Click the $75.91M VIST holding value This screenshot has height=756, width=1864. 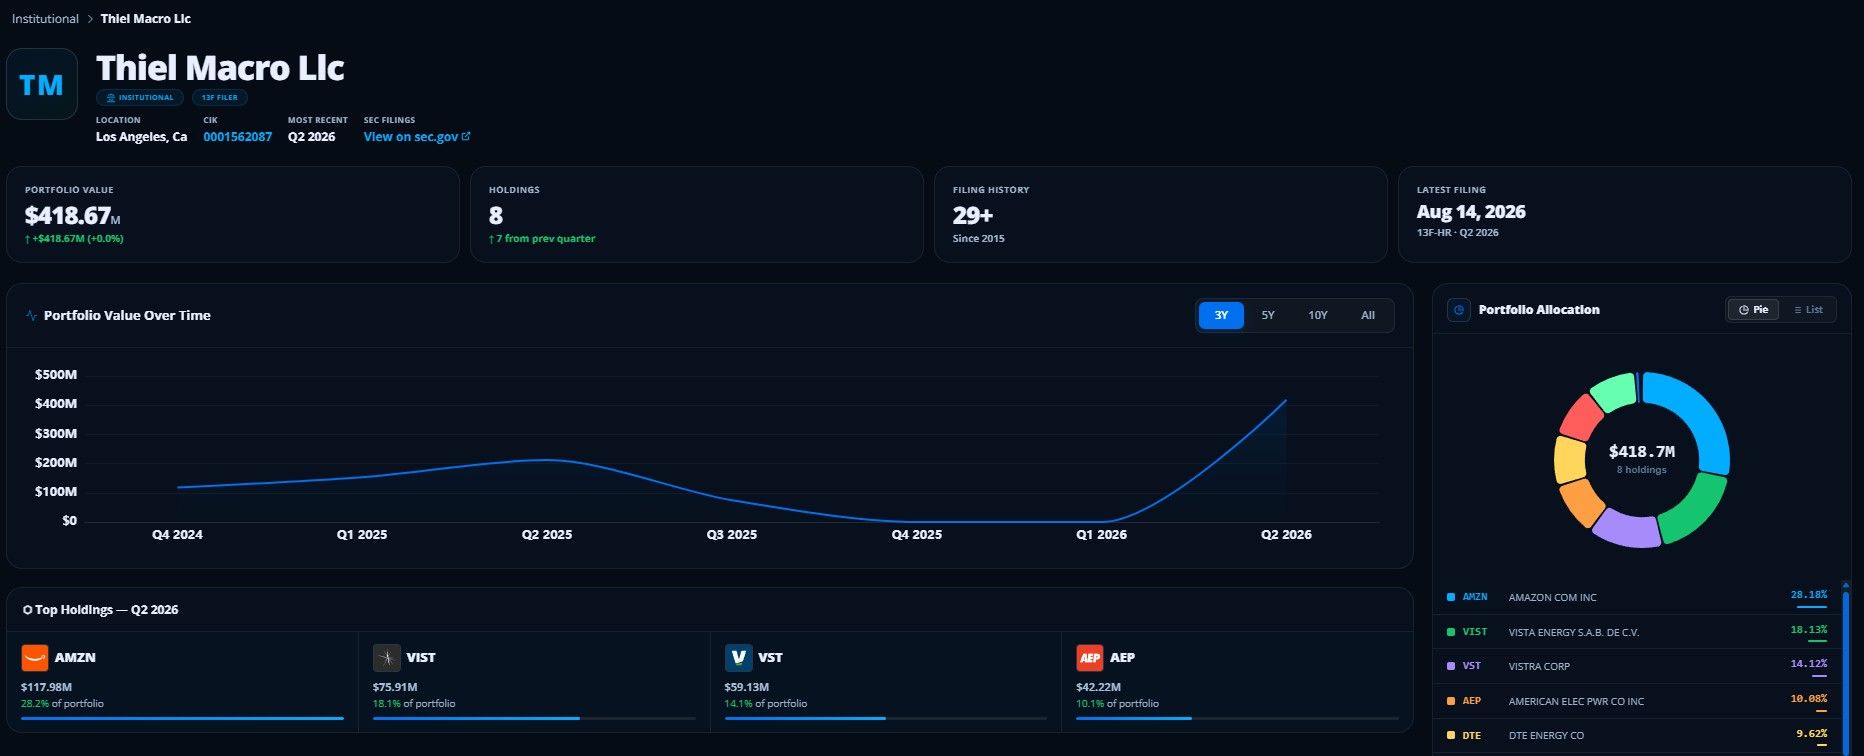tap(395, 687)
